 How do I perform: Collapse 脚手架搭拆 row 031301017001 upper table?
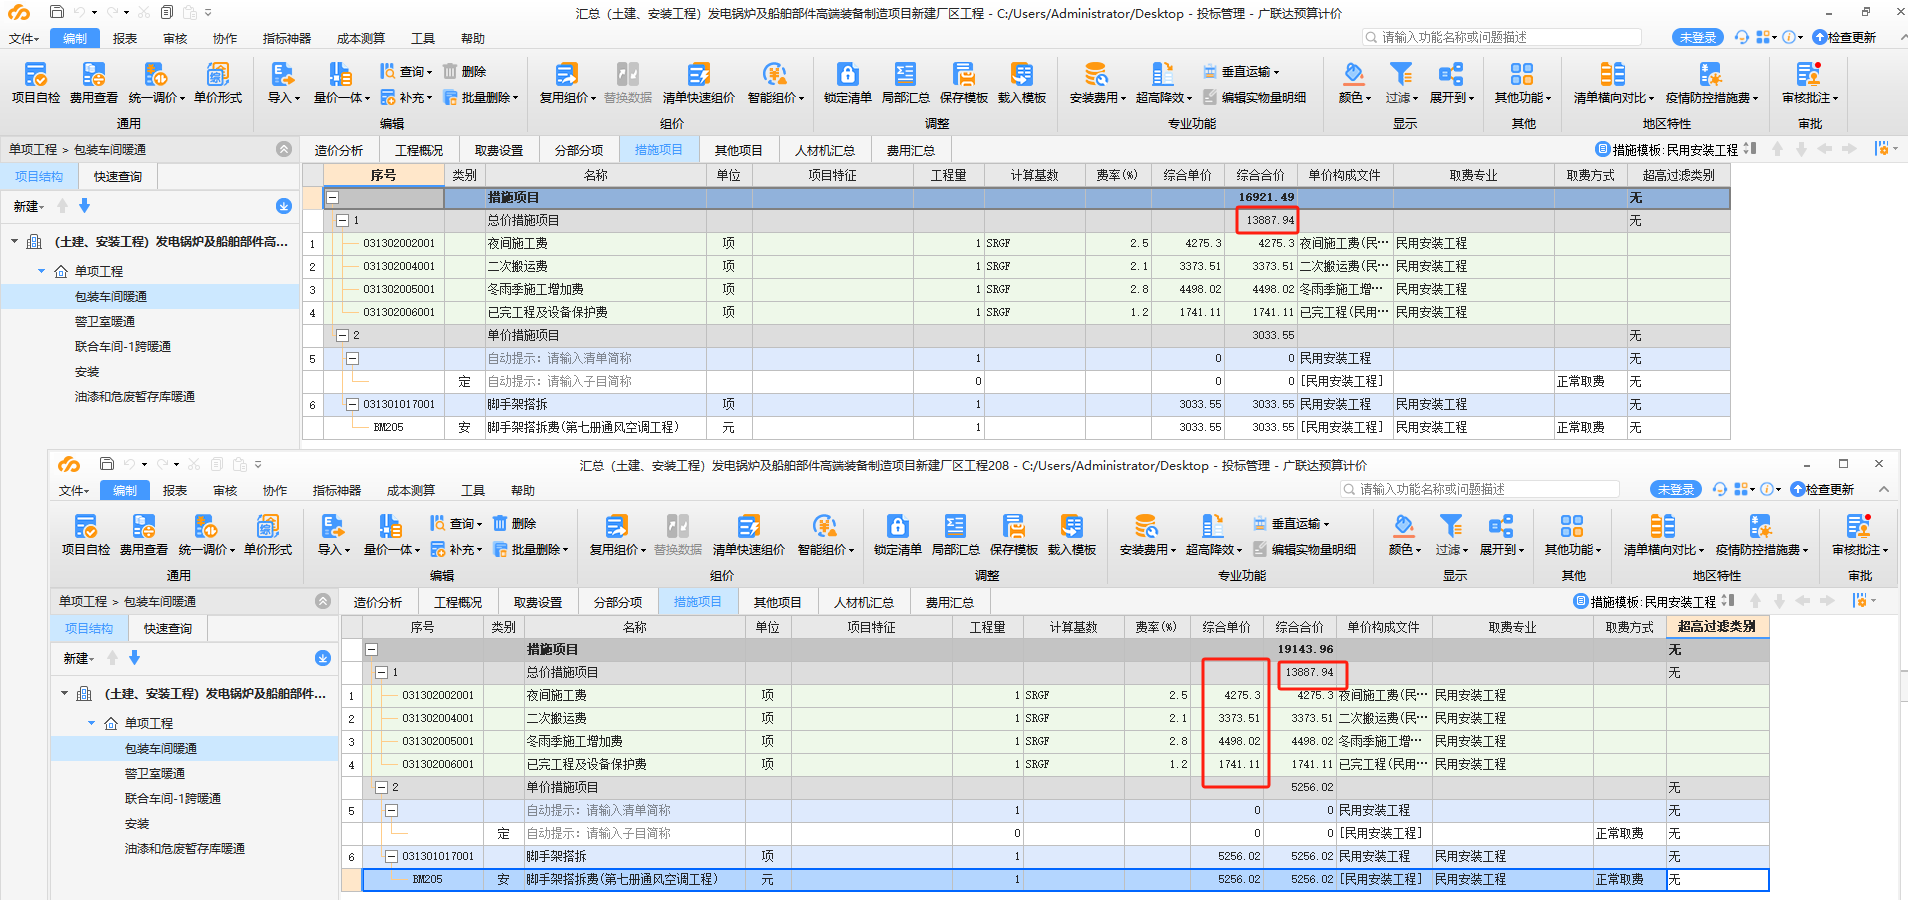click(352, 404)
